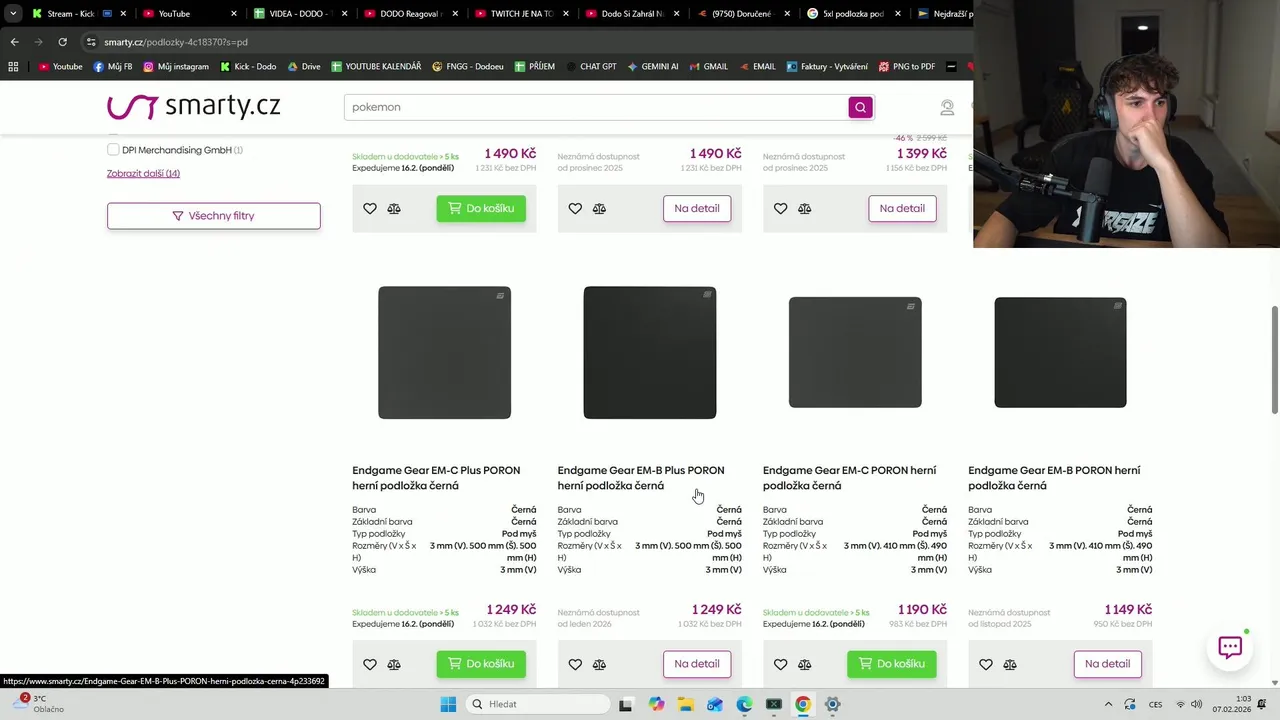Add EM-C PORON Do košíku
Screen dimensions: 1280x720
point(892,664)
